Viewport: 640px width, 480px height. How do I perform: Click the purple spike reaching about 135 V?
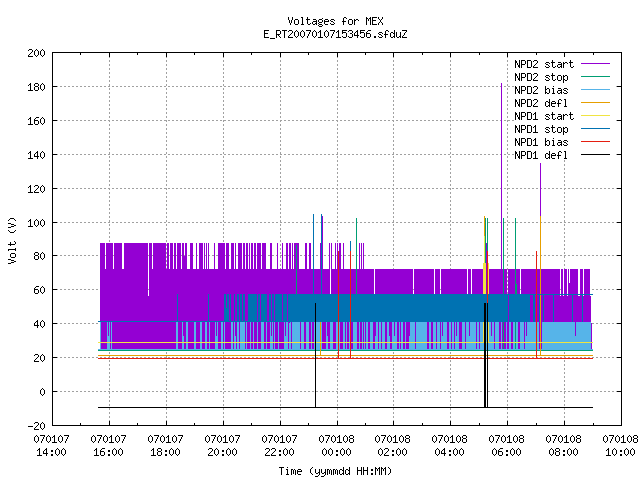coord(540,190)
